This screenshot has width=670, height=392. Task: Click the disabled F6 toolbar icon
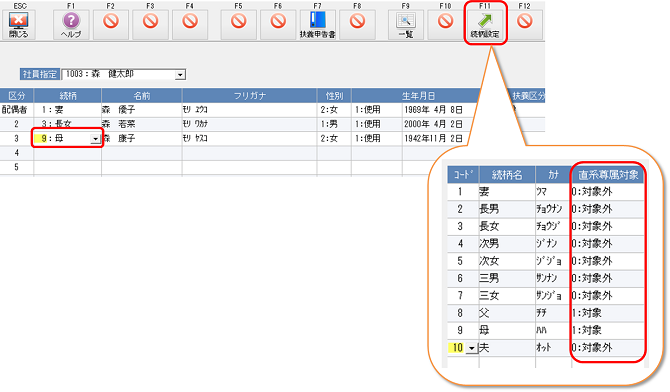tap(278, 25)
